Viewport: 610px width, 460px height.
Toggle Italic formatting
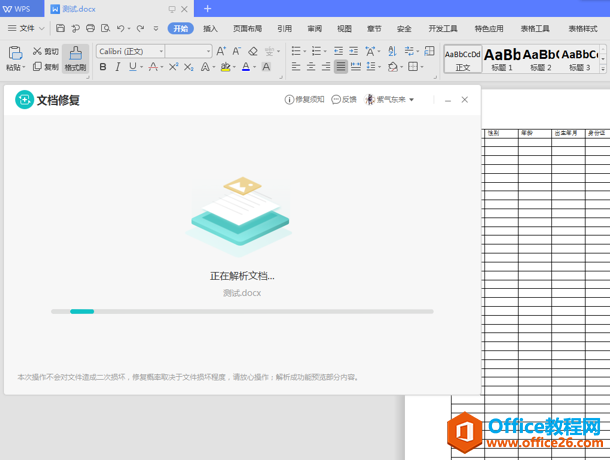click(117, 67)
